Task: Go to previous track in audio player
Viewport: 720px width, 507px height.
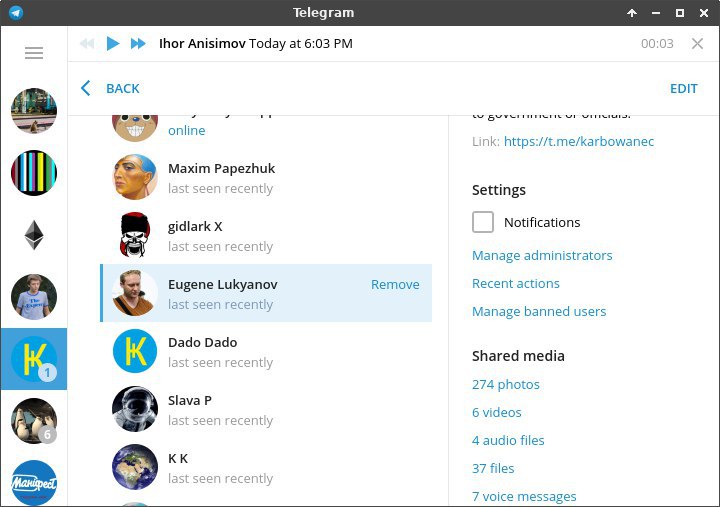Action: coord(87,44)
